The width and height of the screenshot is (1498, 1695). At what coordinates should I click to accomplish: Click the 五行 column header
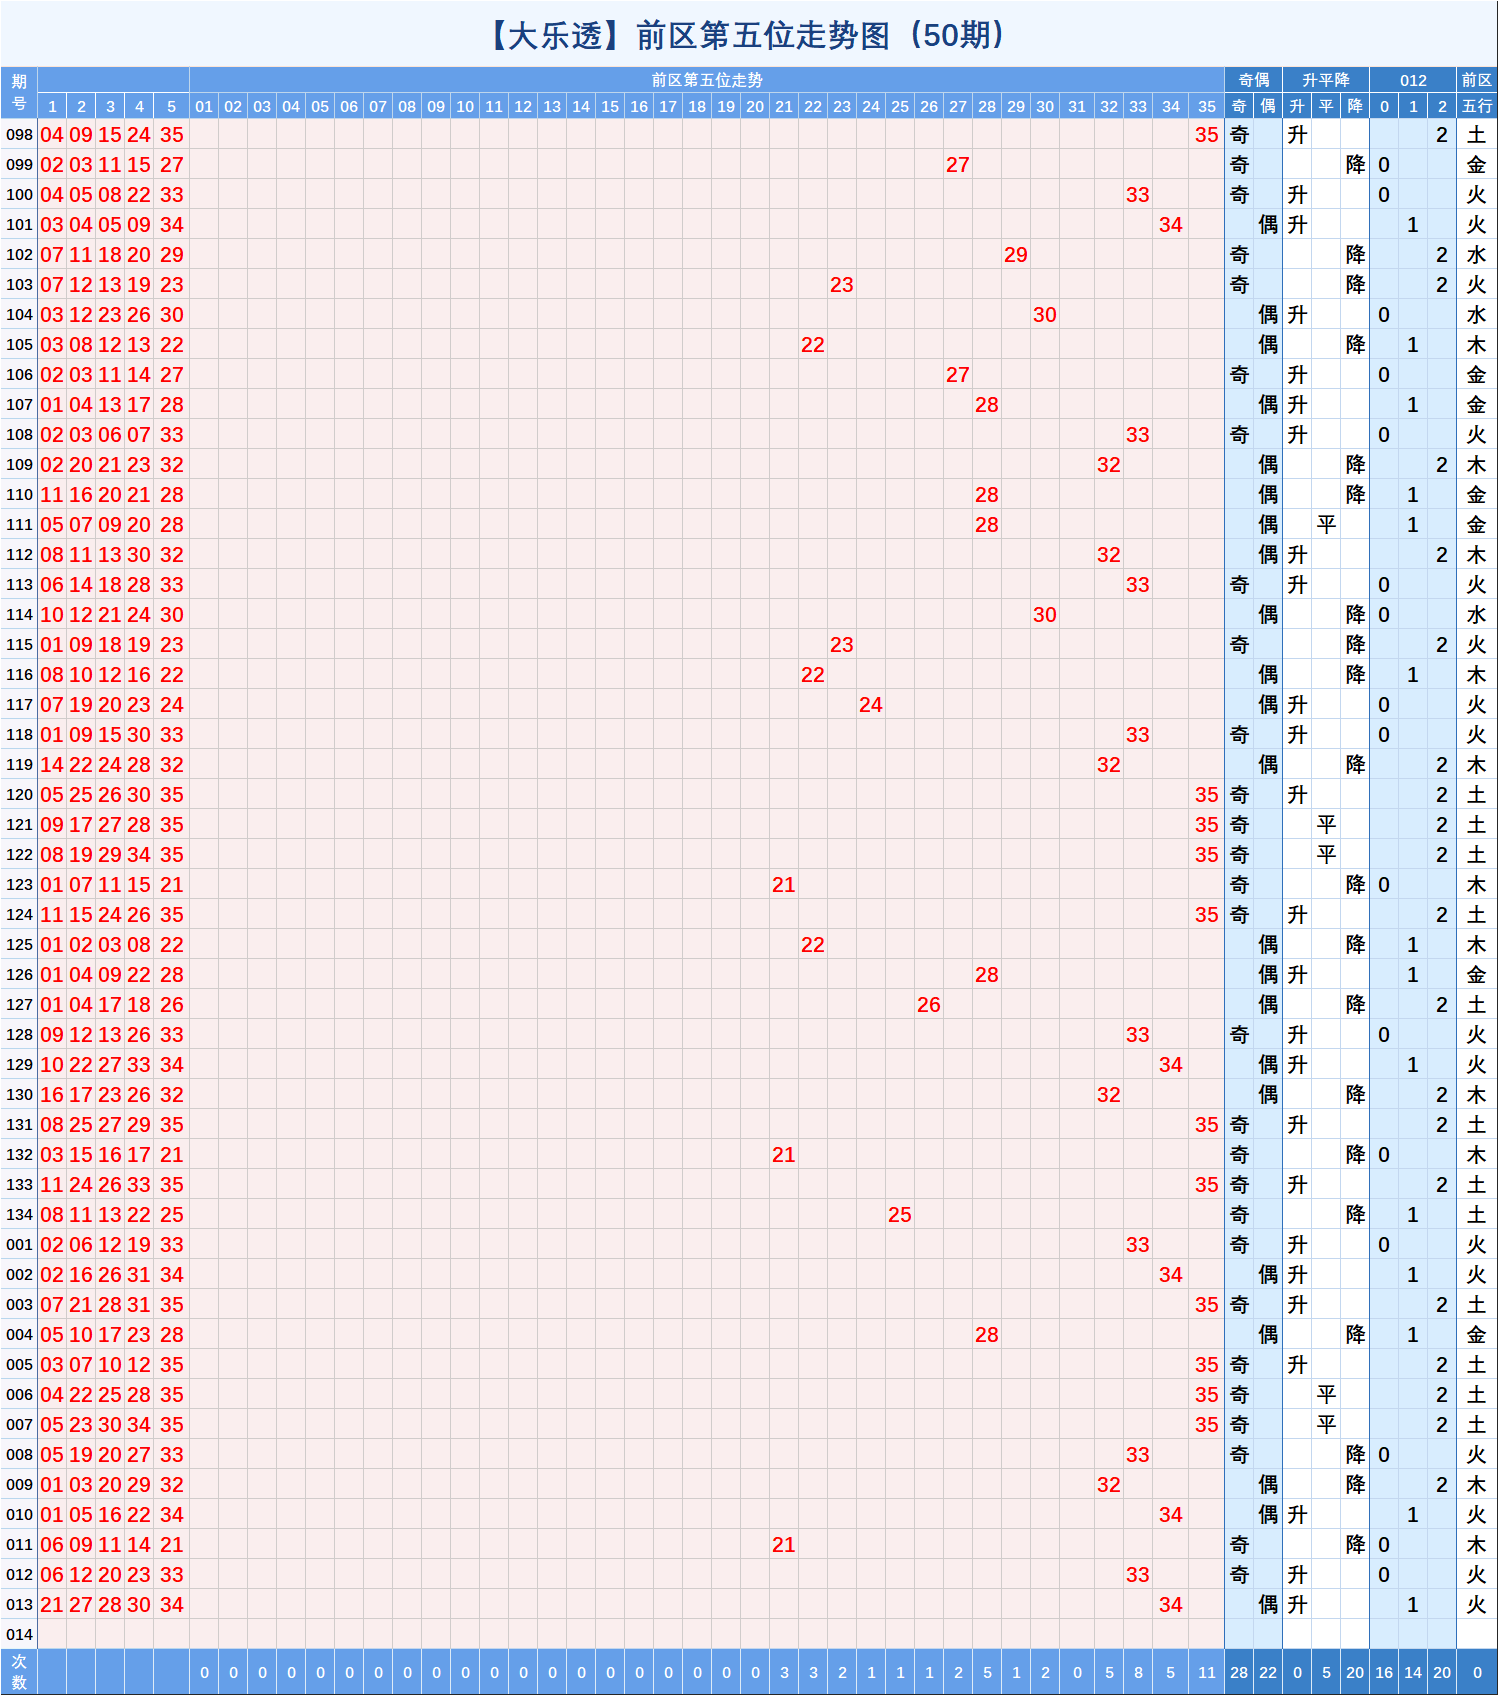coord(1477,106)
